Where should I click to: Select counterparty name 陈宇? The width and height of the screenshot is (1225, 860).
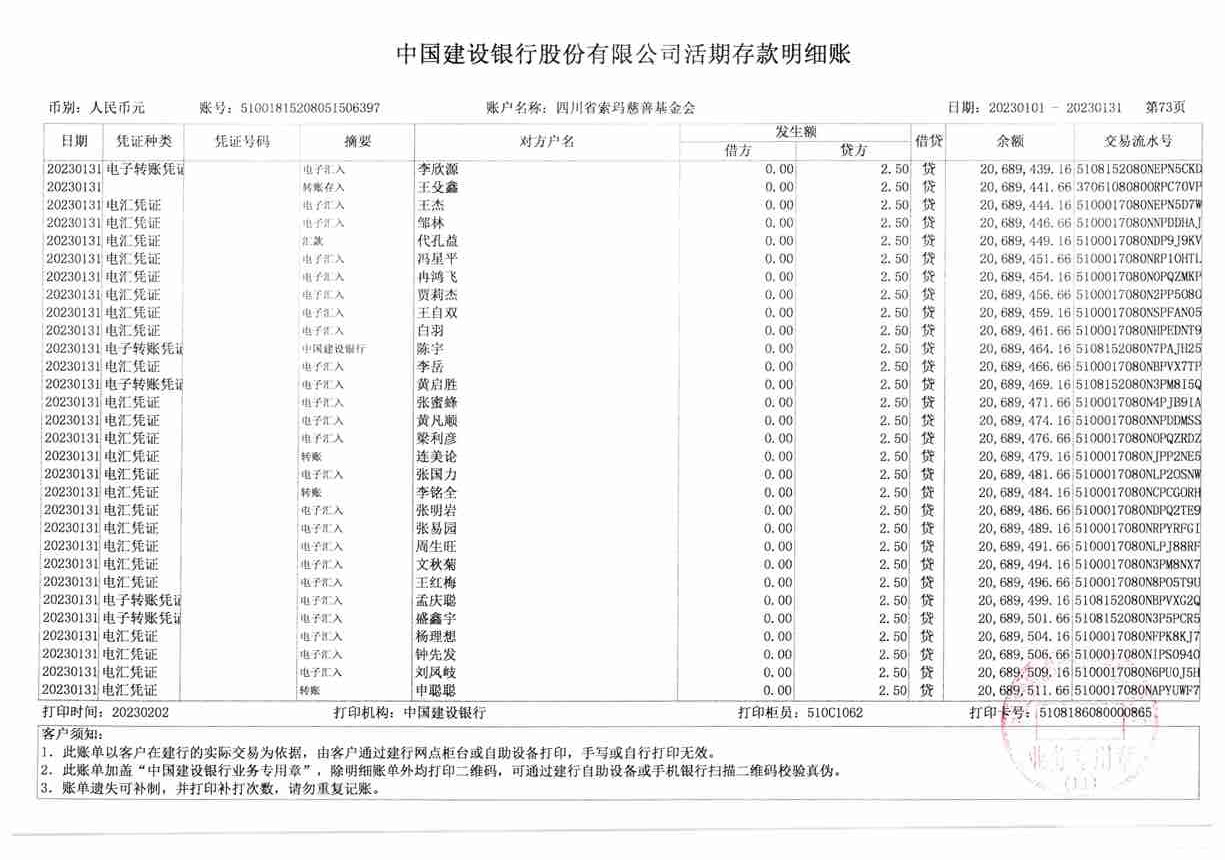[x=430, y=349]
